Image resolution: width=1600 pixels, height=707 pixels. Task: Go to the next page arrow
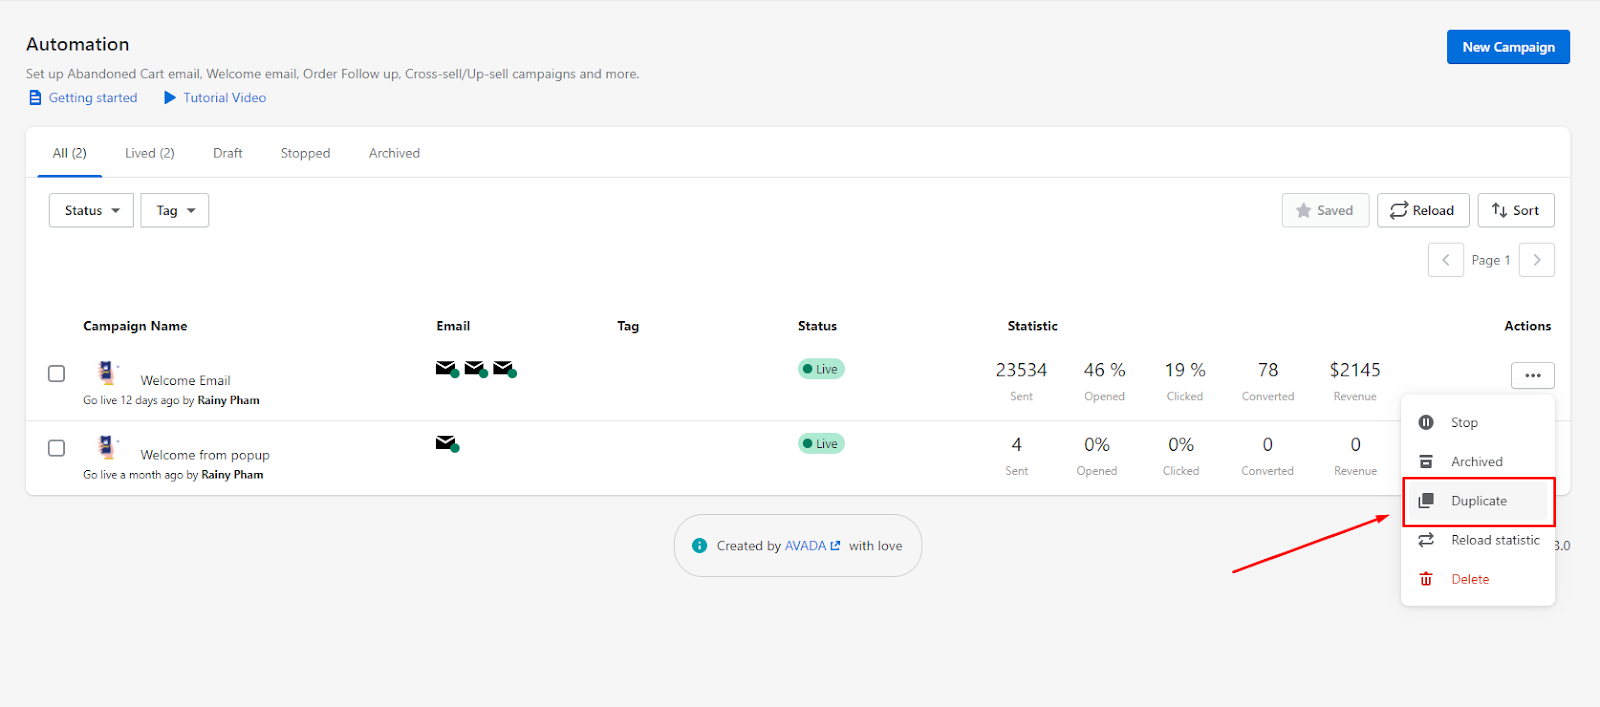(x=1537, y=260)
